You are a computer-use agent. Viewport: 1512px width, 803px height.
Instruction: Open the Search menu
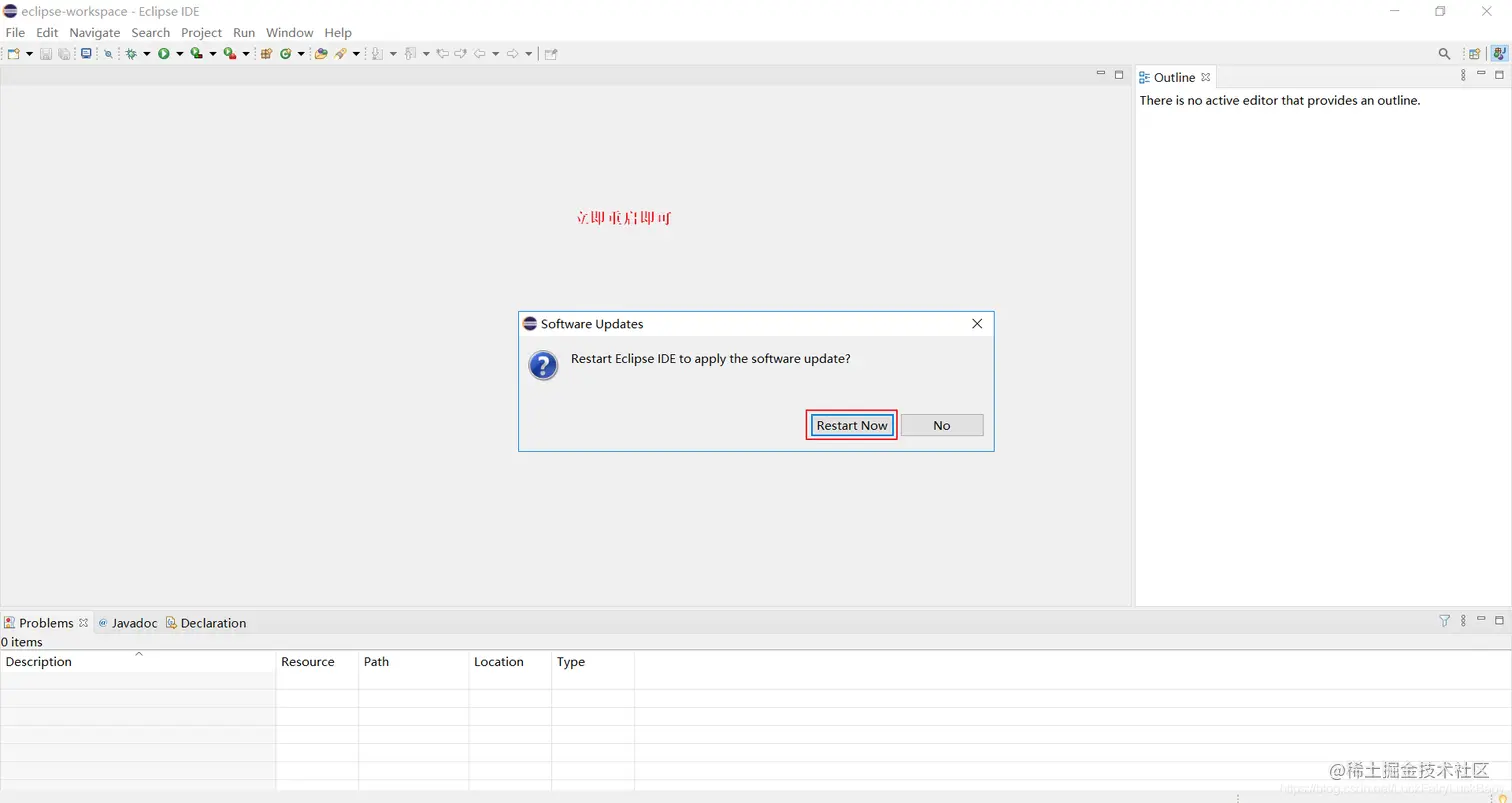coord(151,32)
